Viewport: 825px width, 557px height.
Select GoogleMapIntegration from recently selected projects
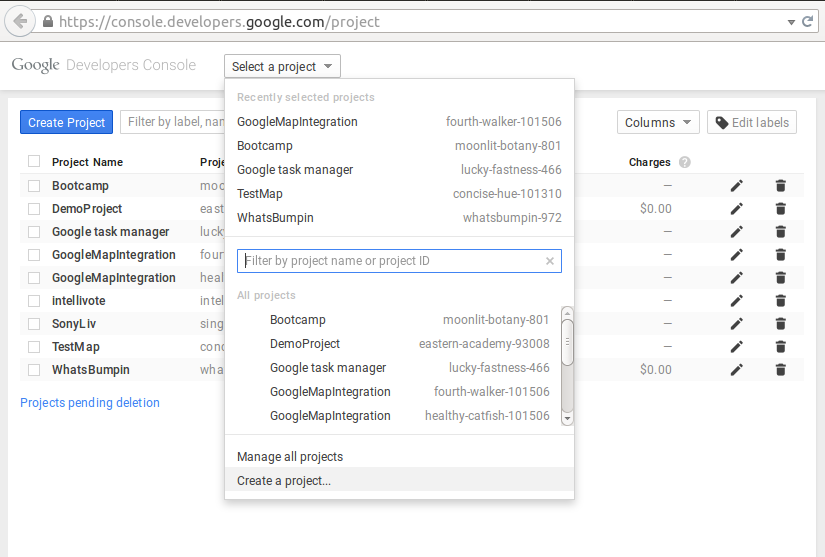point(399,121)
